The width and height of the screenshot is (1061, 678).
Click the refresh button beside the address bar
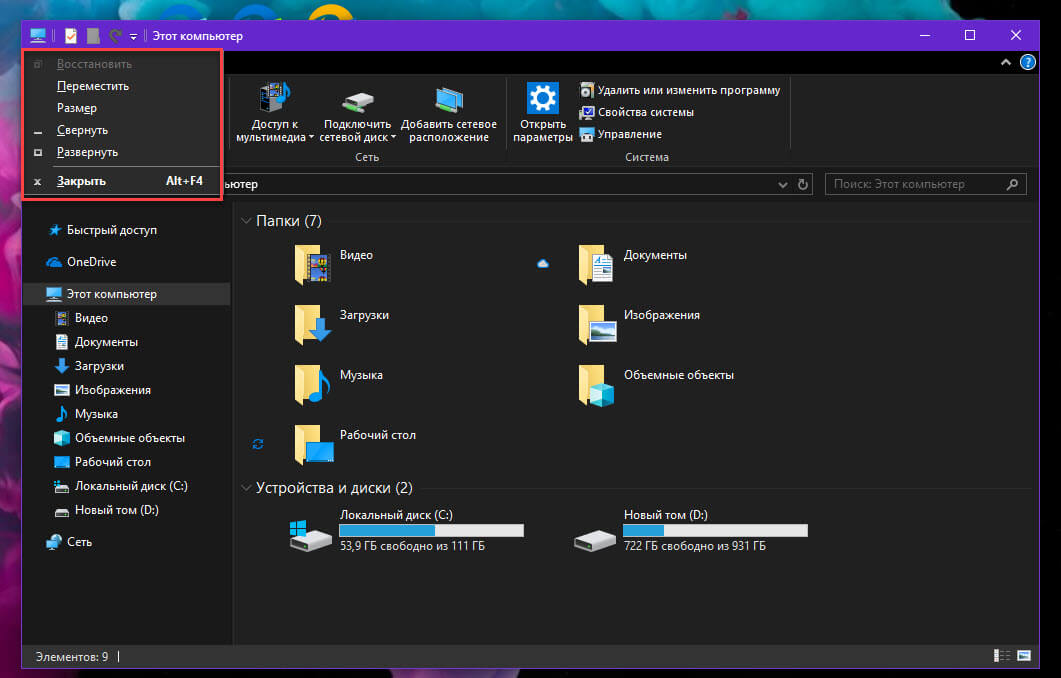click(x=803, y=184)
